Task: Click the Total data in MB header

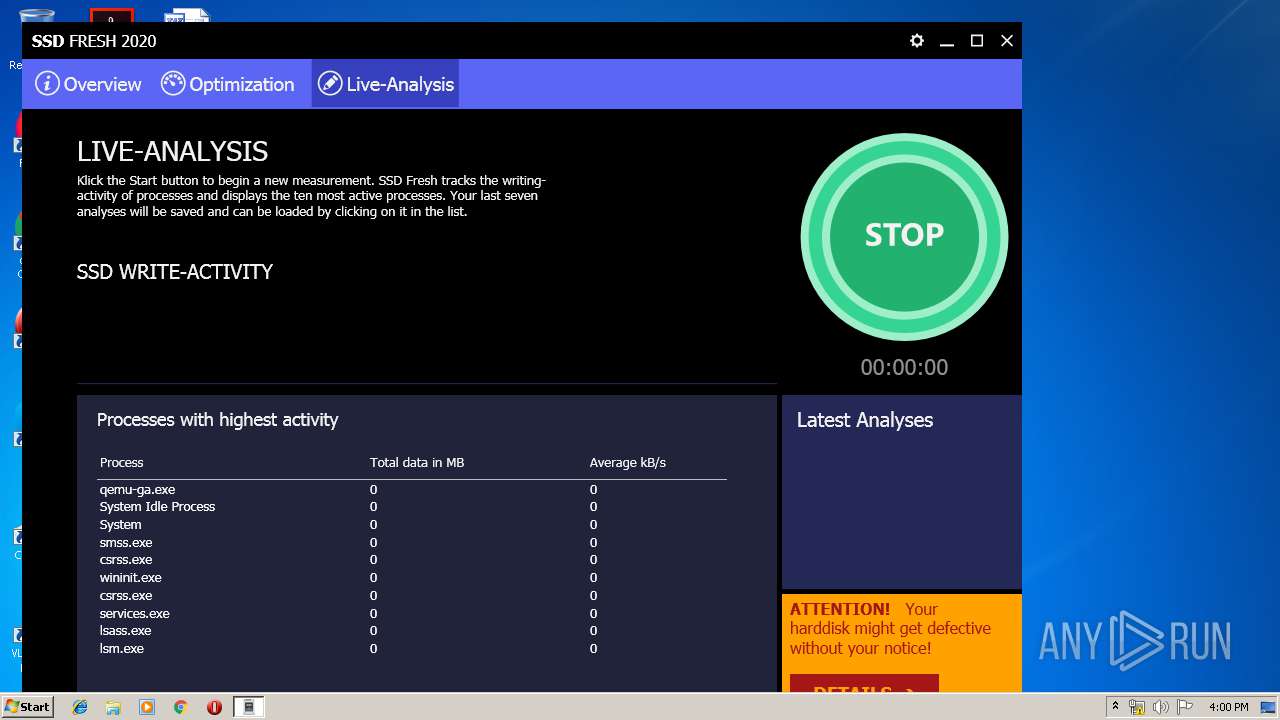Action: 417,462
